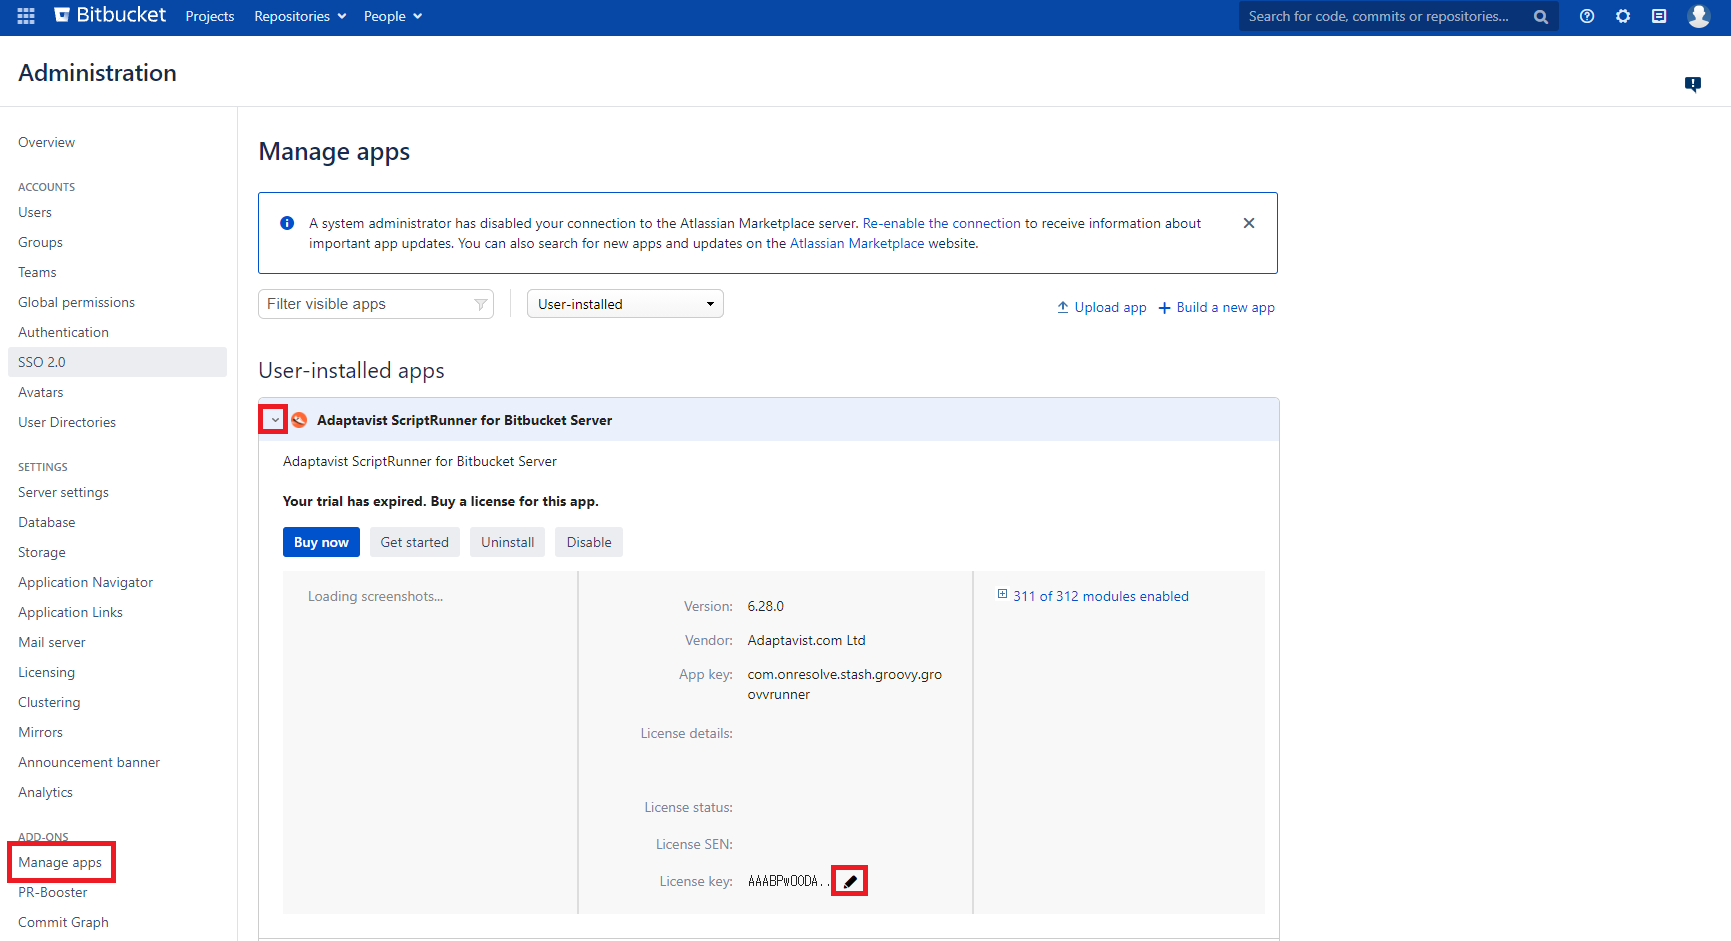1731x941 pixels.
Task: Open Teams in sidebar
Action: [37, 272]
